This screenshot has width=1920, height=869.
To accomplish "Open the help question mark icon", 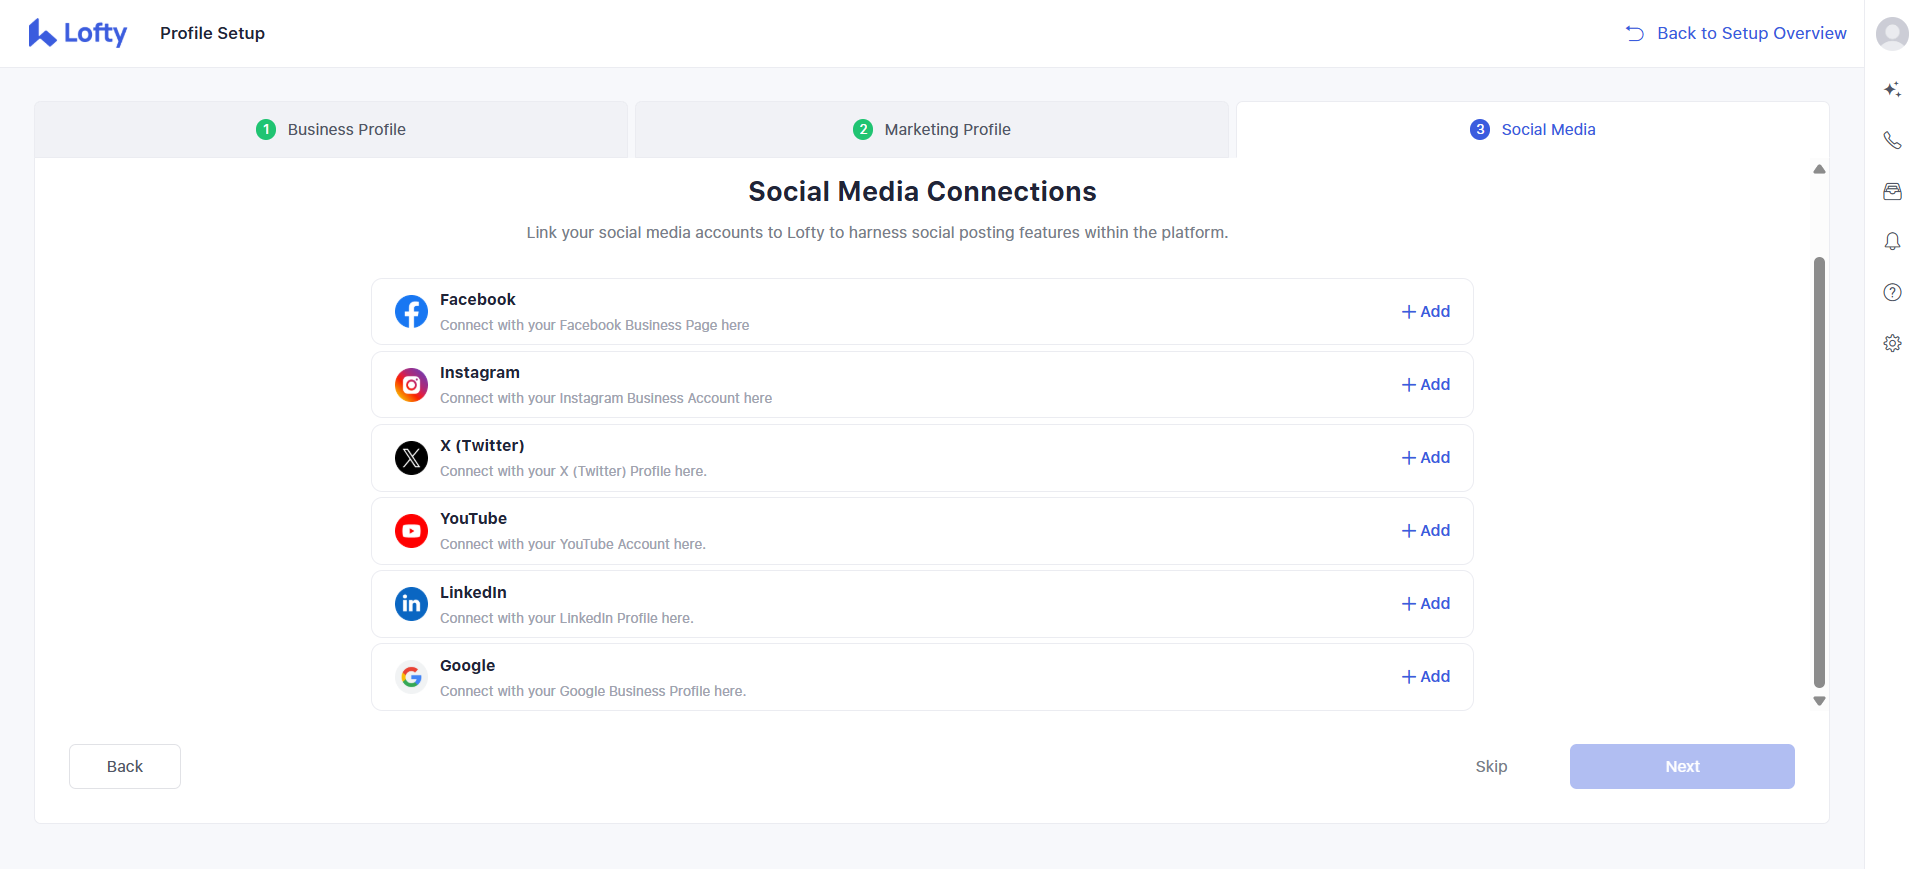I will [1892, 292].
